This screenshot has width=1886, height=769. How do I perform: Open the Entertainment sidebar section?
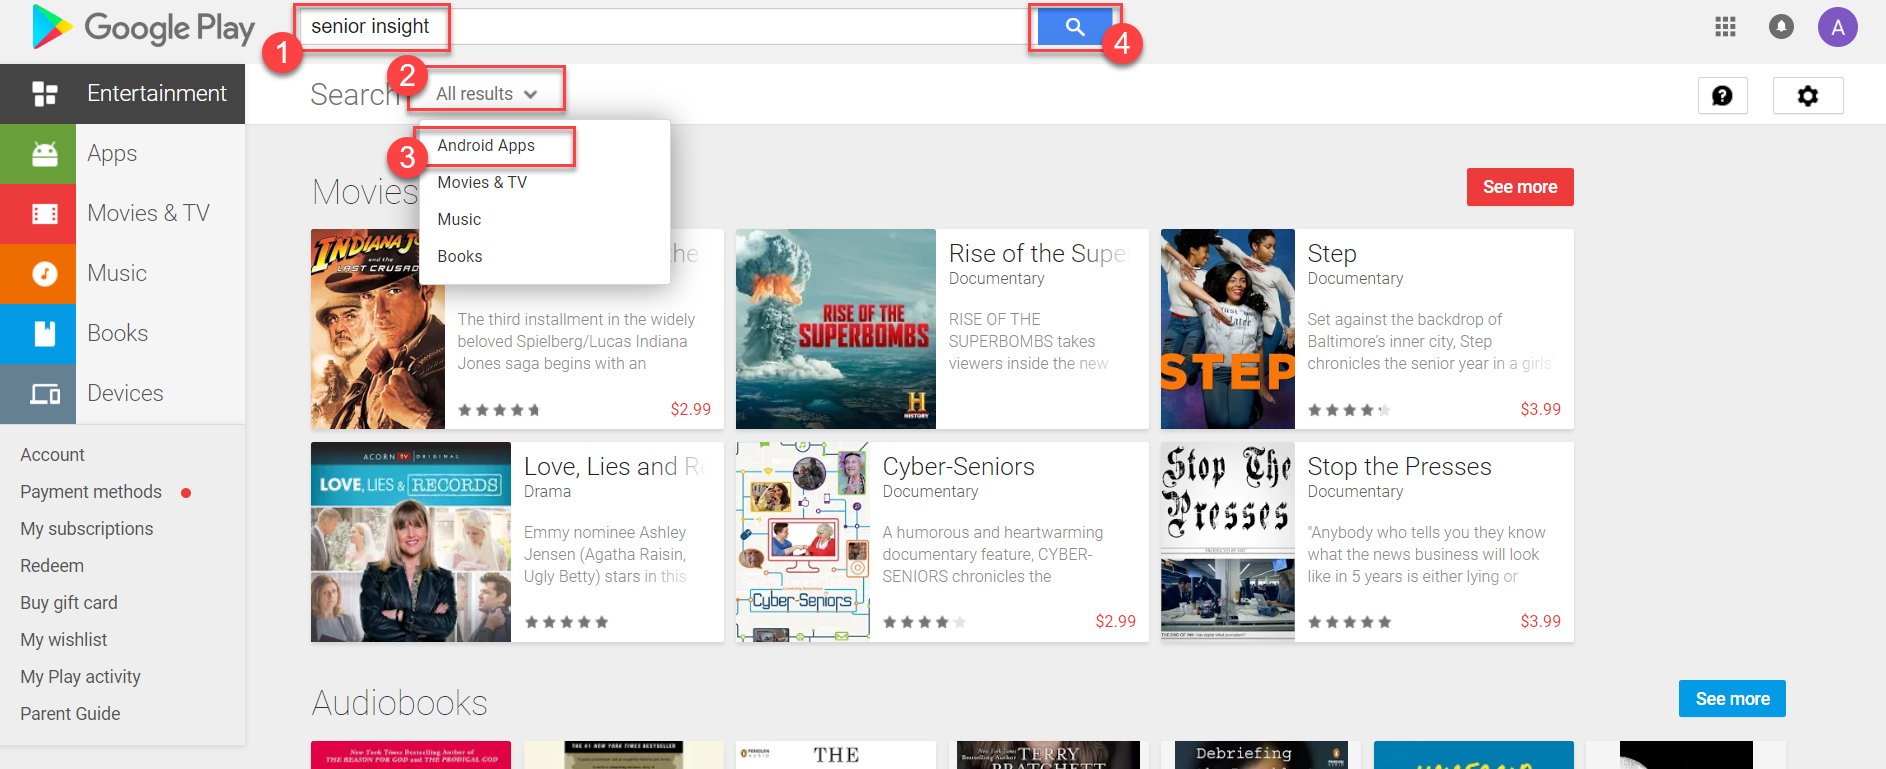tap(122, 94)
